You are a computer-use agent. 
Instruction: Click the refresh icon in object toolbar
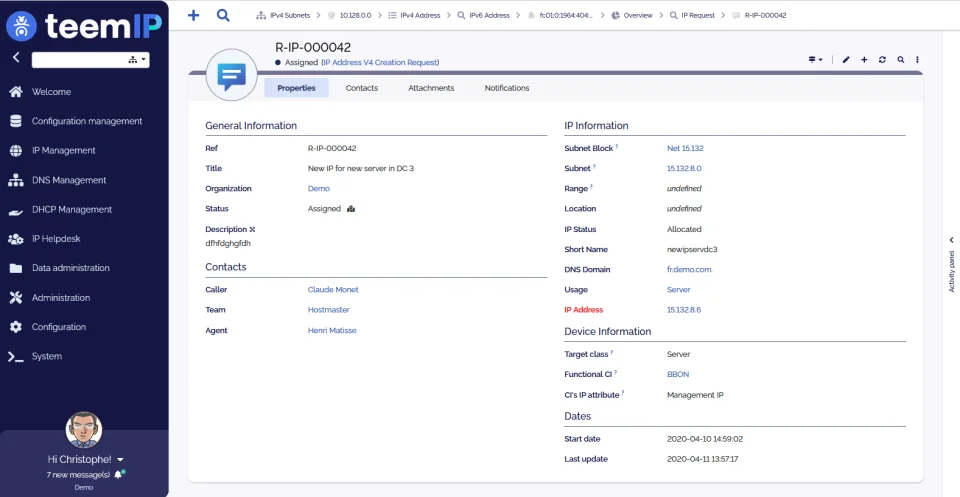882,60
